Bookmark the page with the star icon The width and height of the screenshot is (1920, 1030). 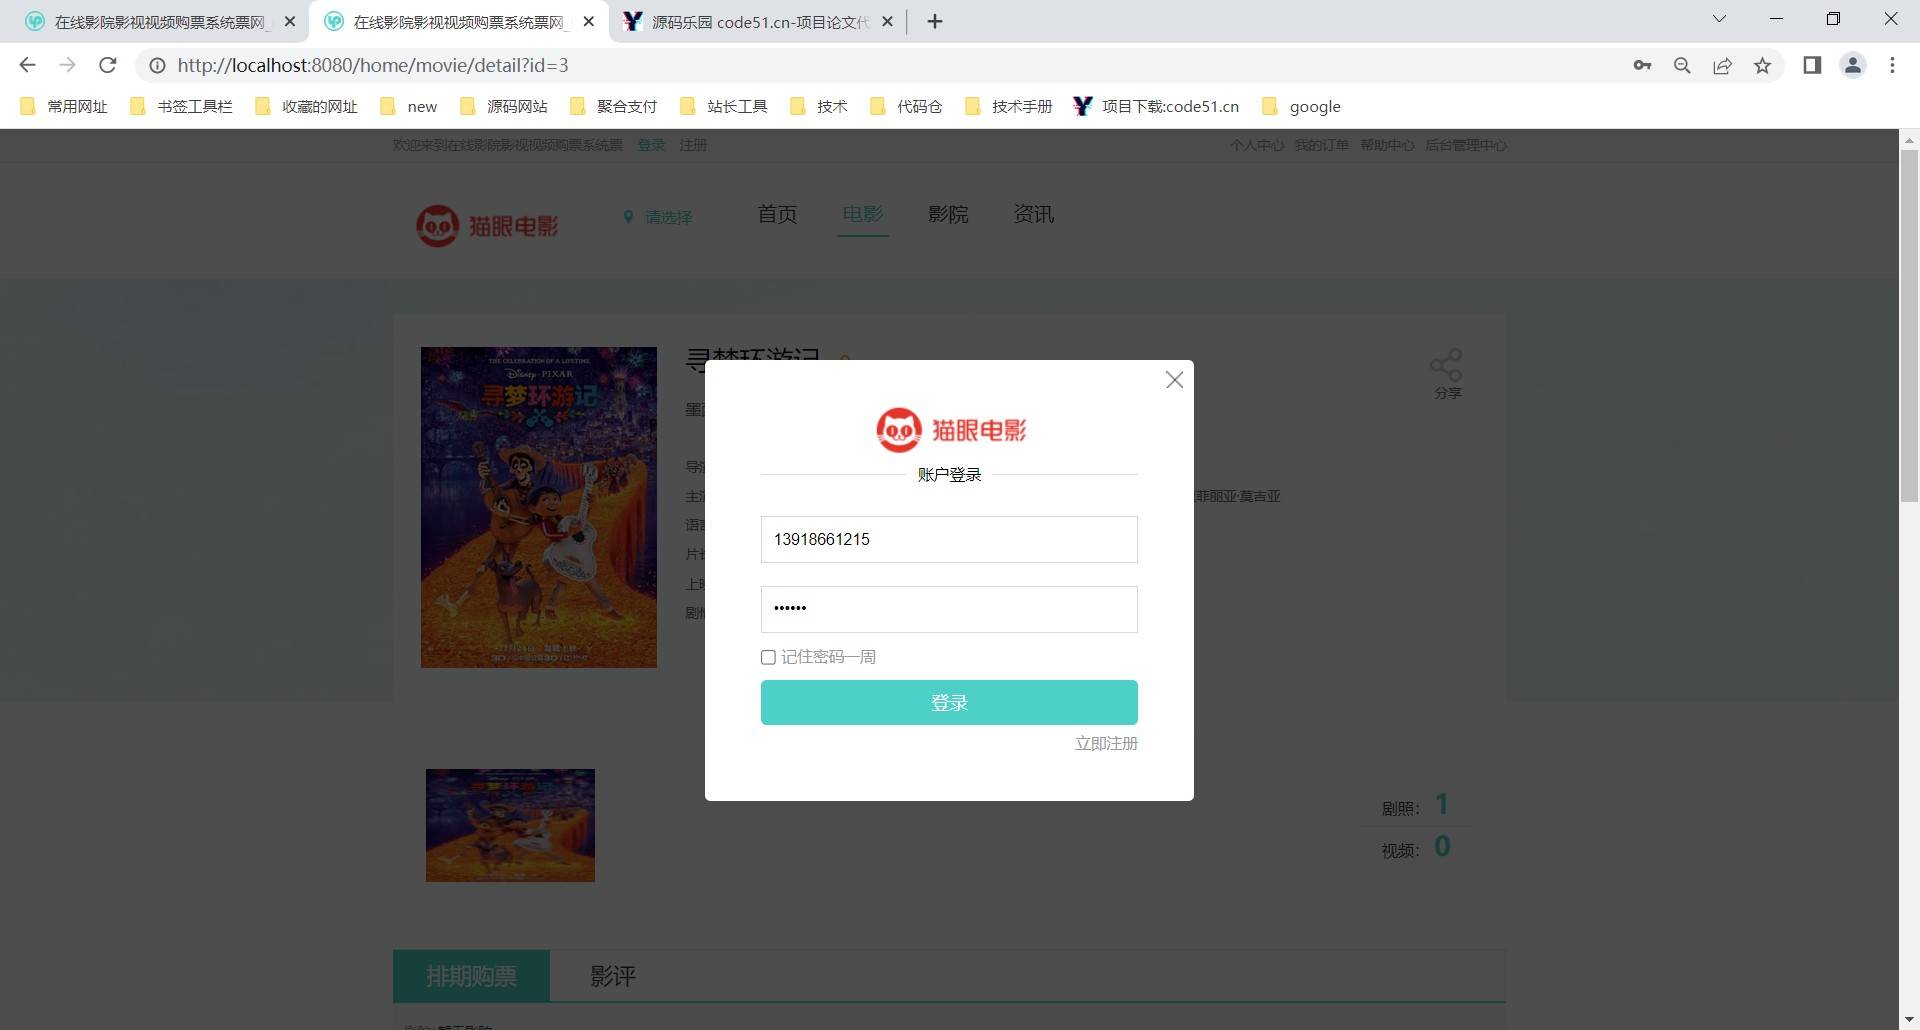(x=1763, y=65)
